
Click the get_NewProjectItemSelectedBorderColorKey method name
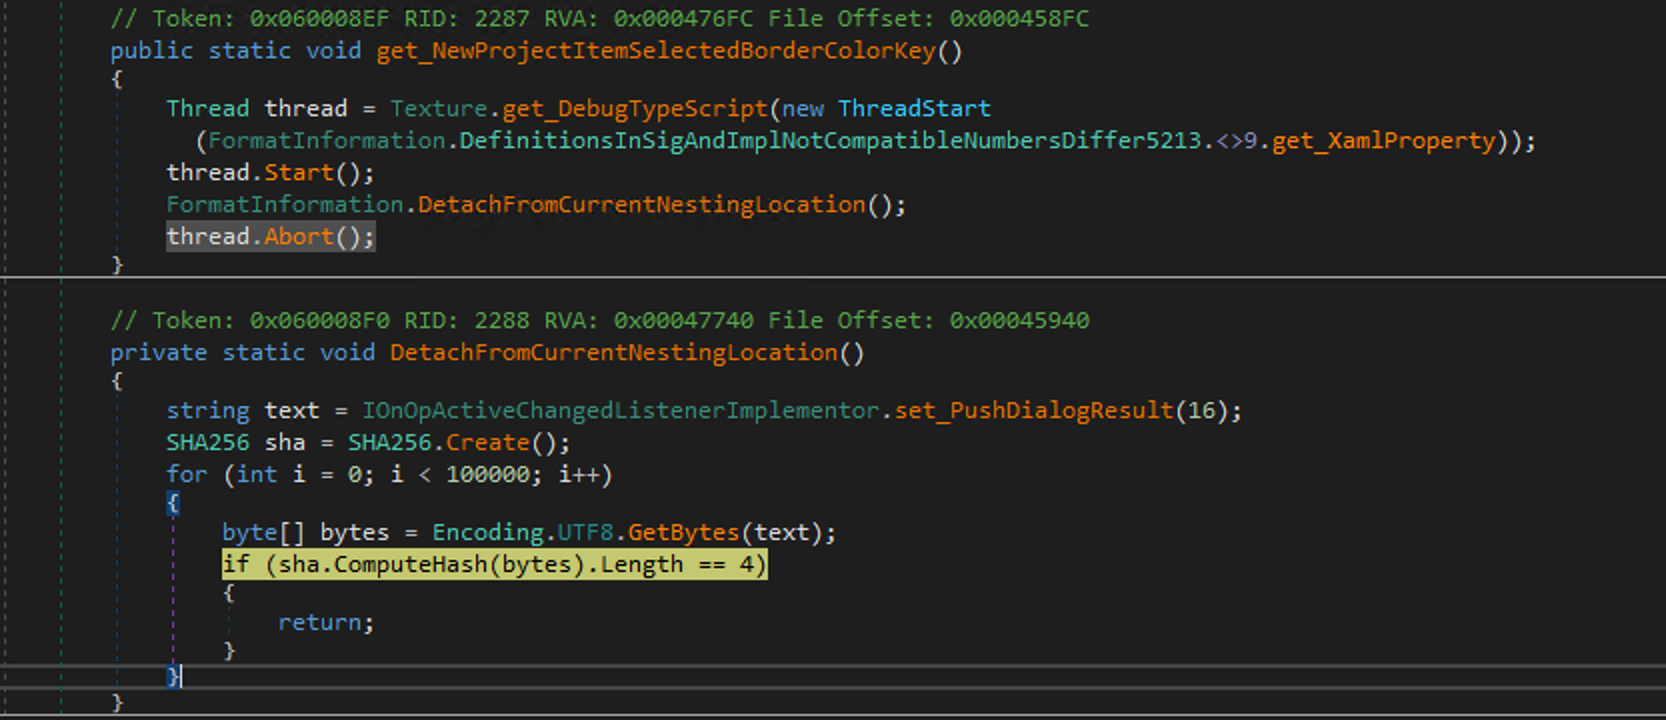point(656,51)
